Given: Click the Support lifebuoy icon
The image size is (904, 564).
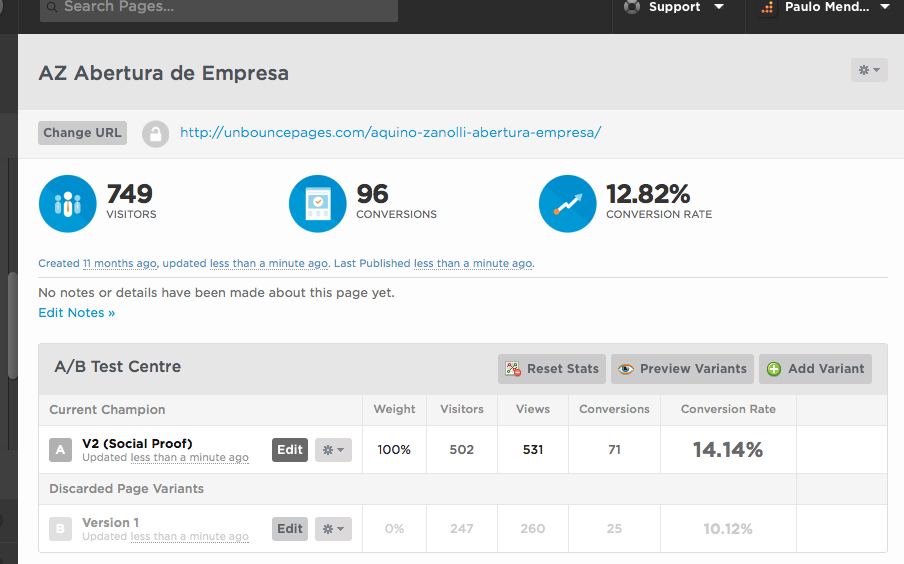Looking at the screenshot, I should (x=632, y=7).
